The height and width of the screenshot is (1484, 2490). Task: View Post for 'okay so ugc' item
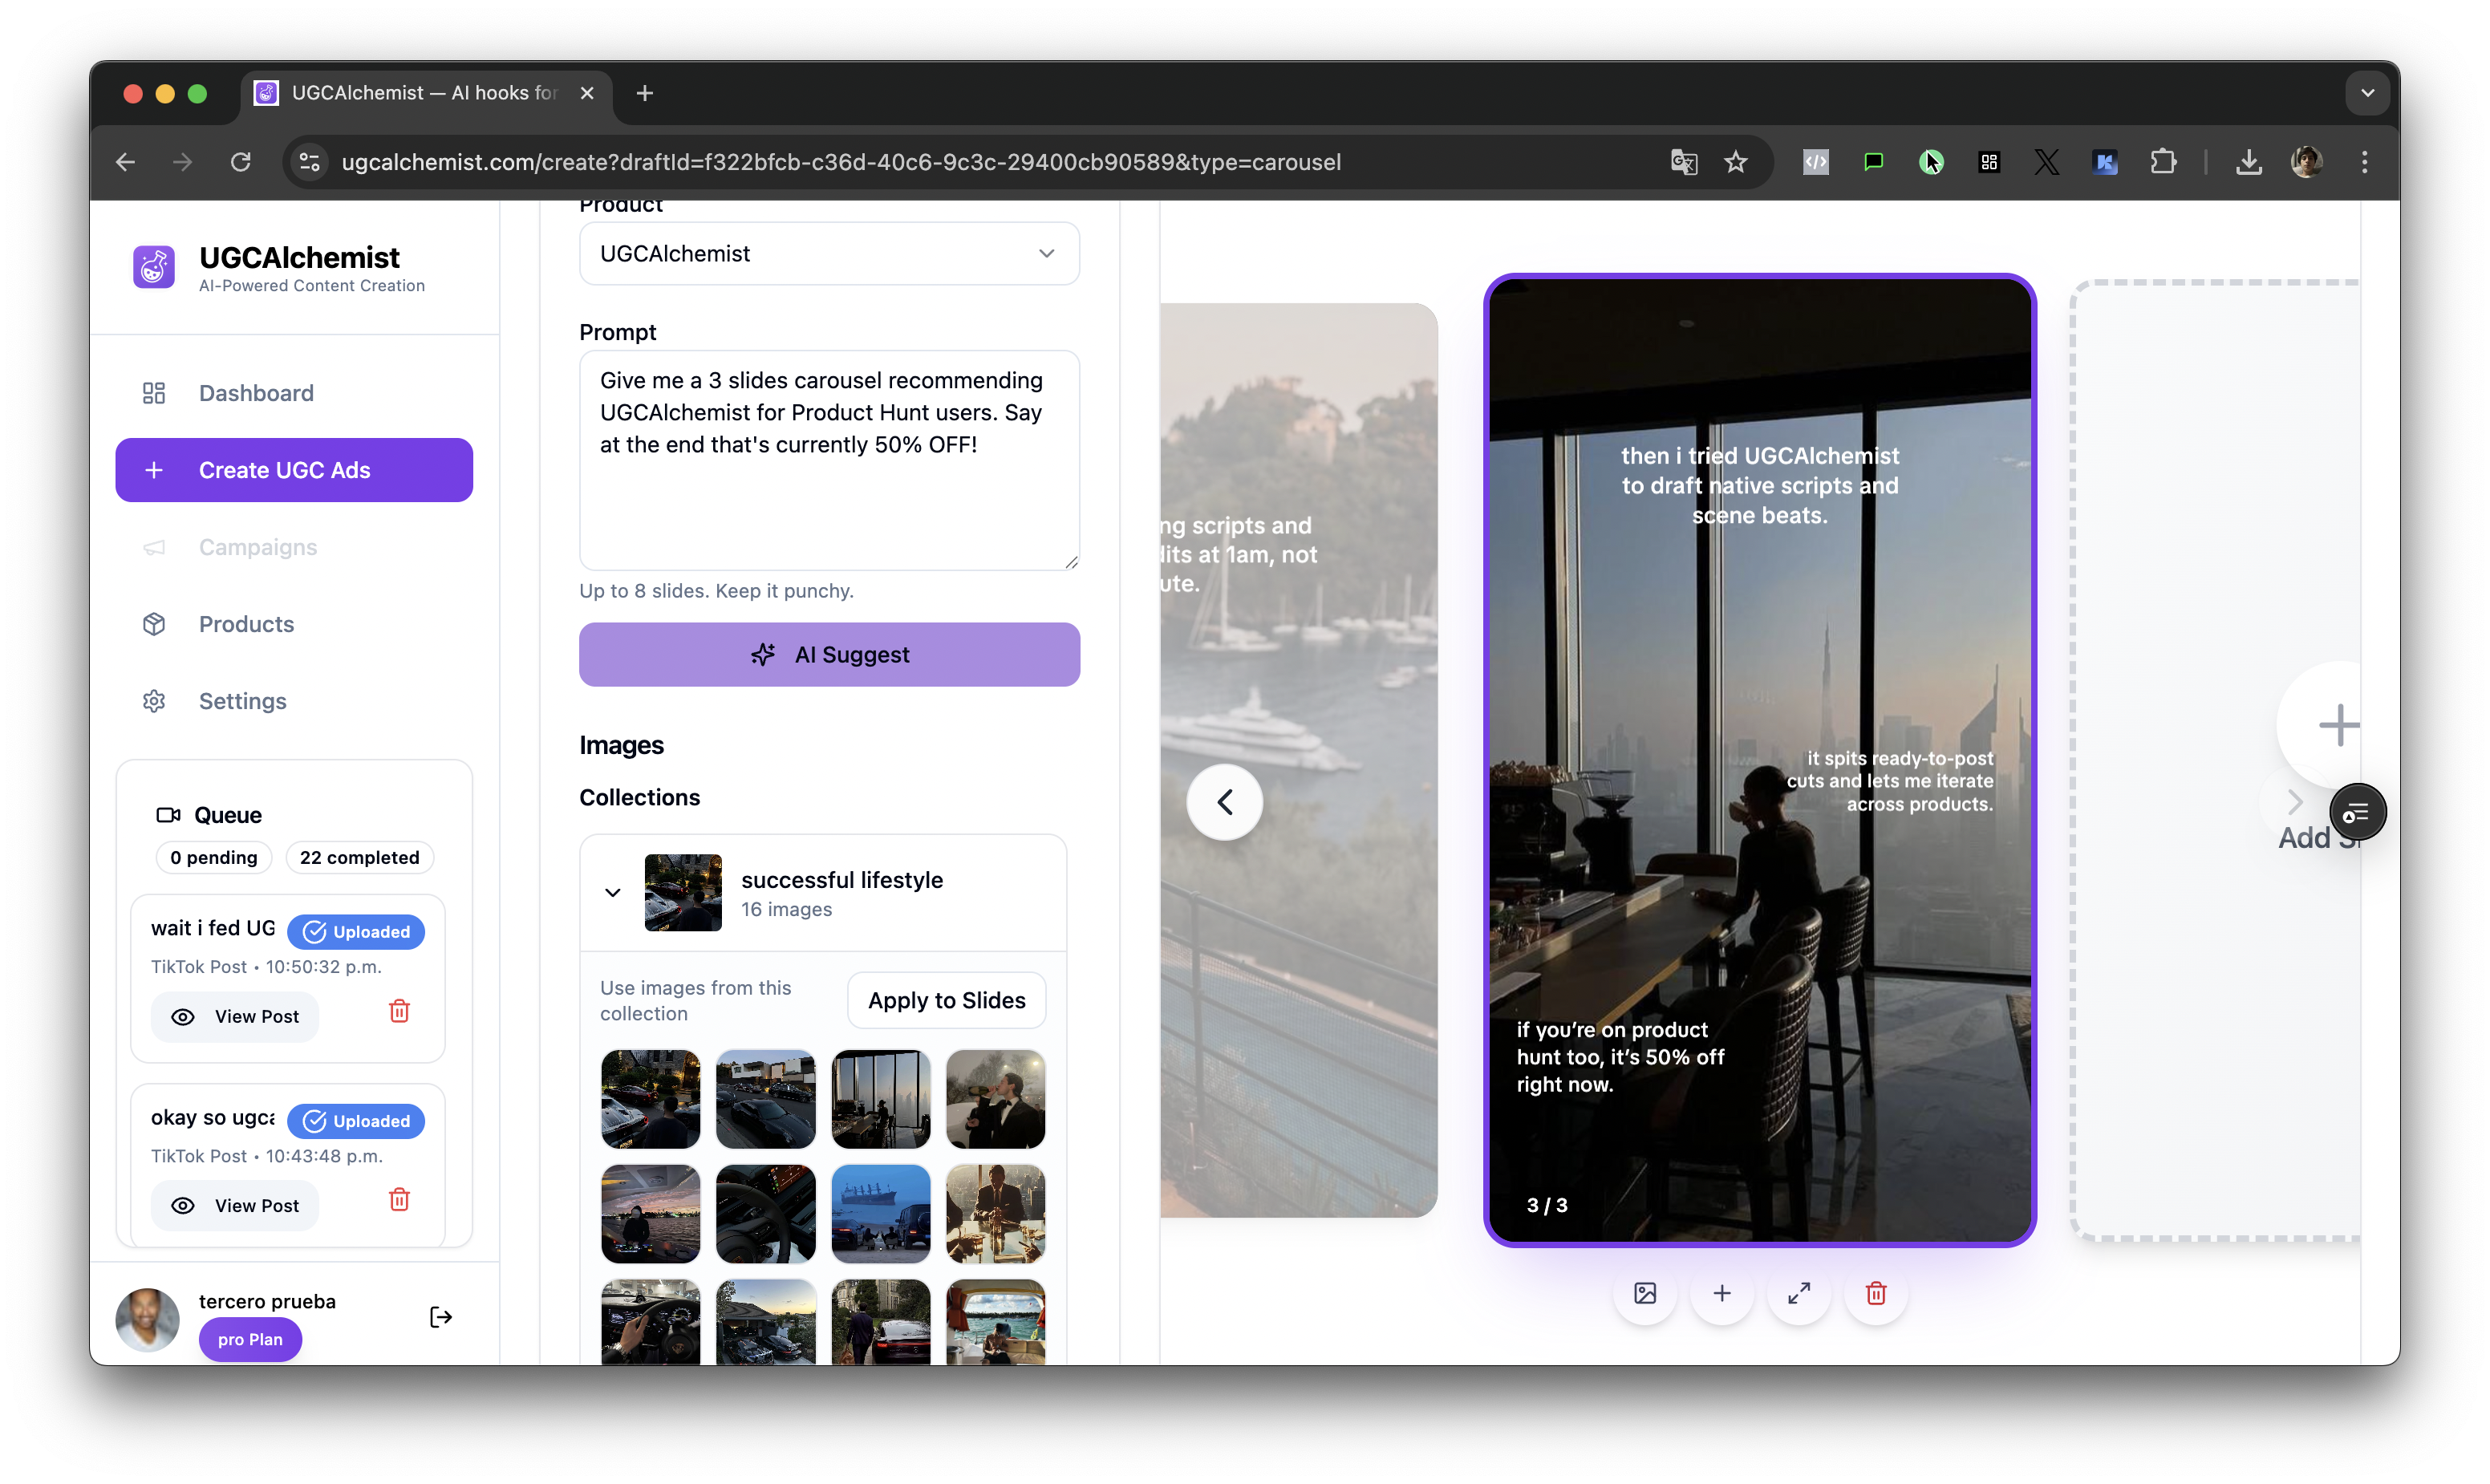tap(235, 1206)
